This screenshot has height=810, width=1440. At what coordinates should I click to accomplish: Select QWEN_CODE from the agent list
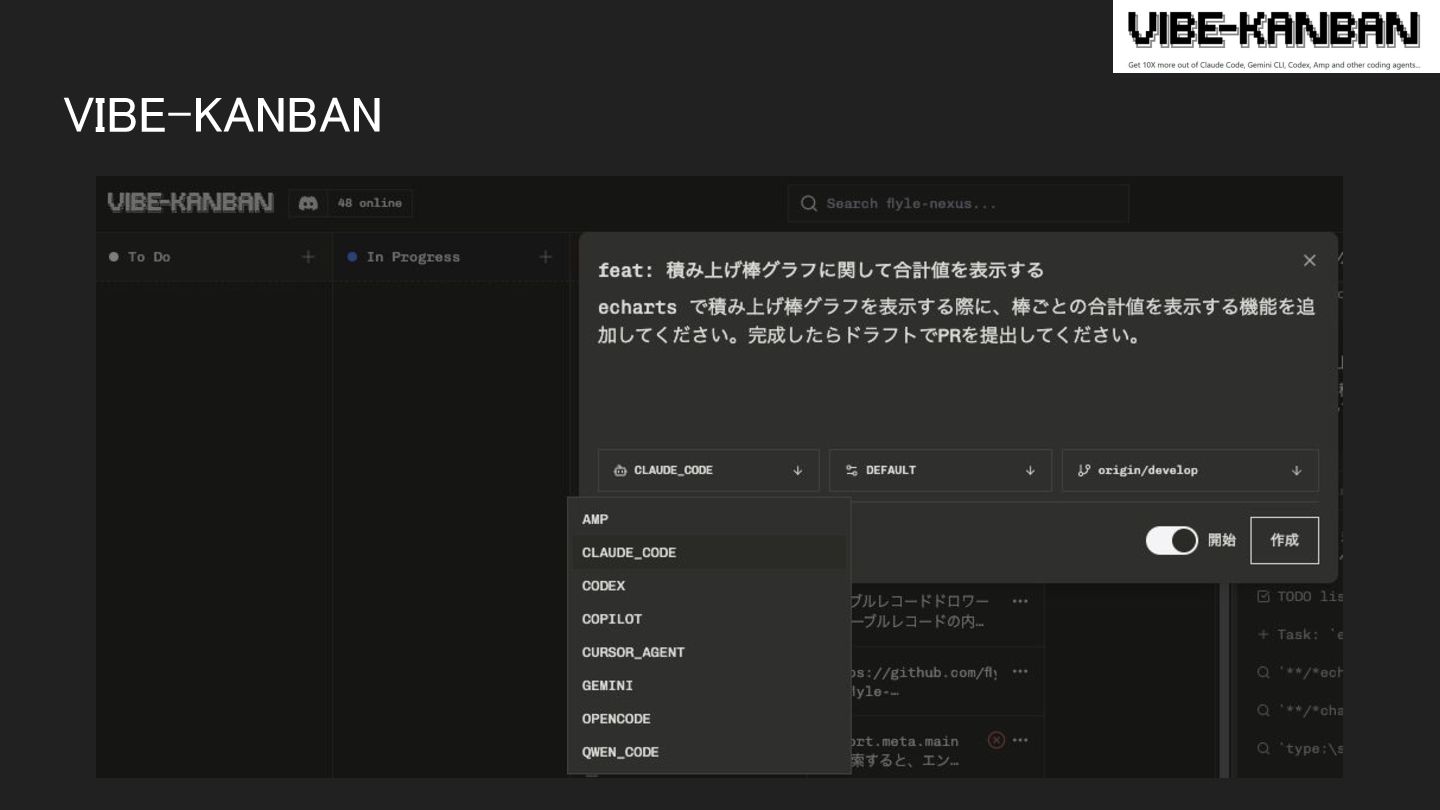click(x=709, y=752)
